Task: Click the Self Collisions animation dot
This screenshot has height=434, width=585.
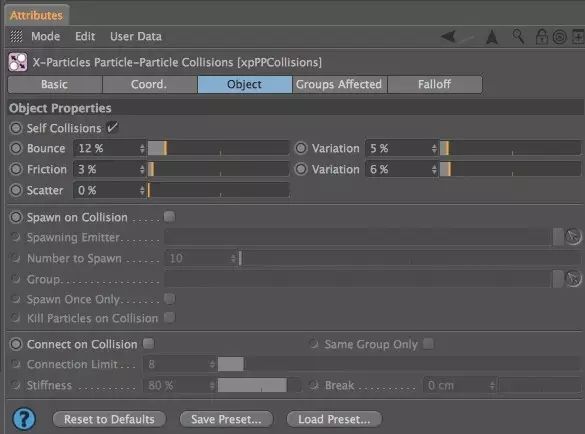Action: (16, 128)
